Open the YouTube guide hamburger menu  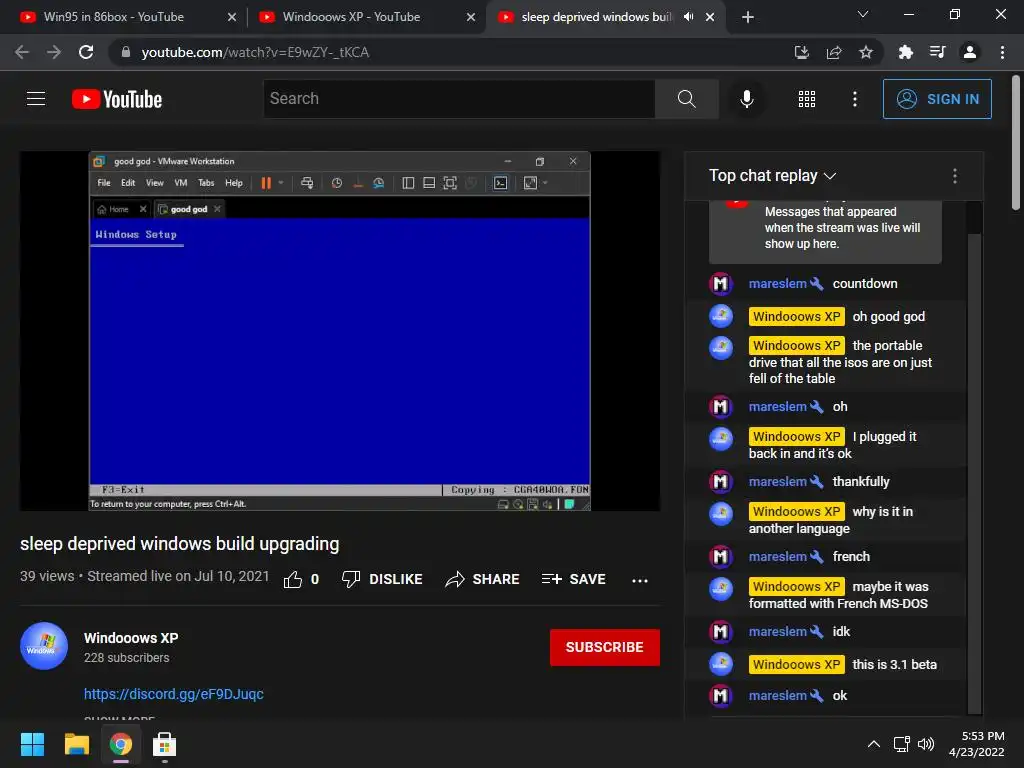36,99
